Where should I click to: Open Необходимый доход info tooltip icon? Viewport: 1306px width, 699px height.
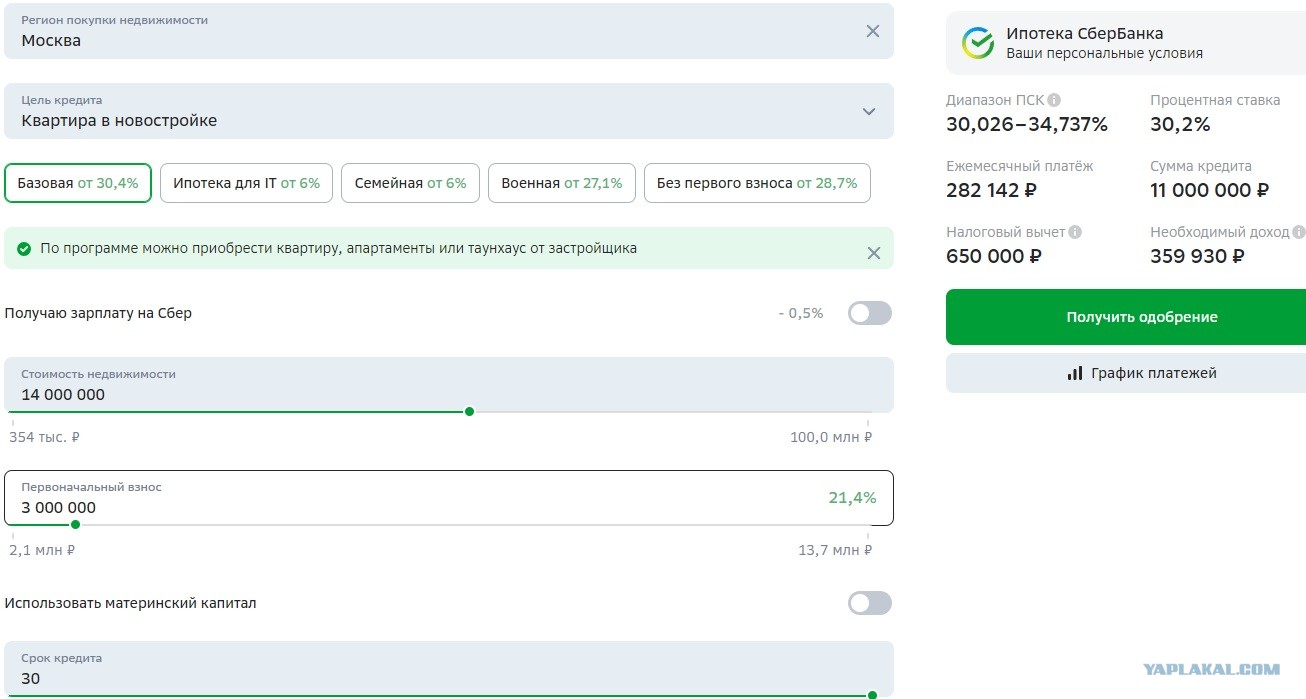point(1299,232)
